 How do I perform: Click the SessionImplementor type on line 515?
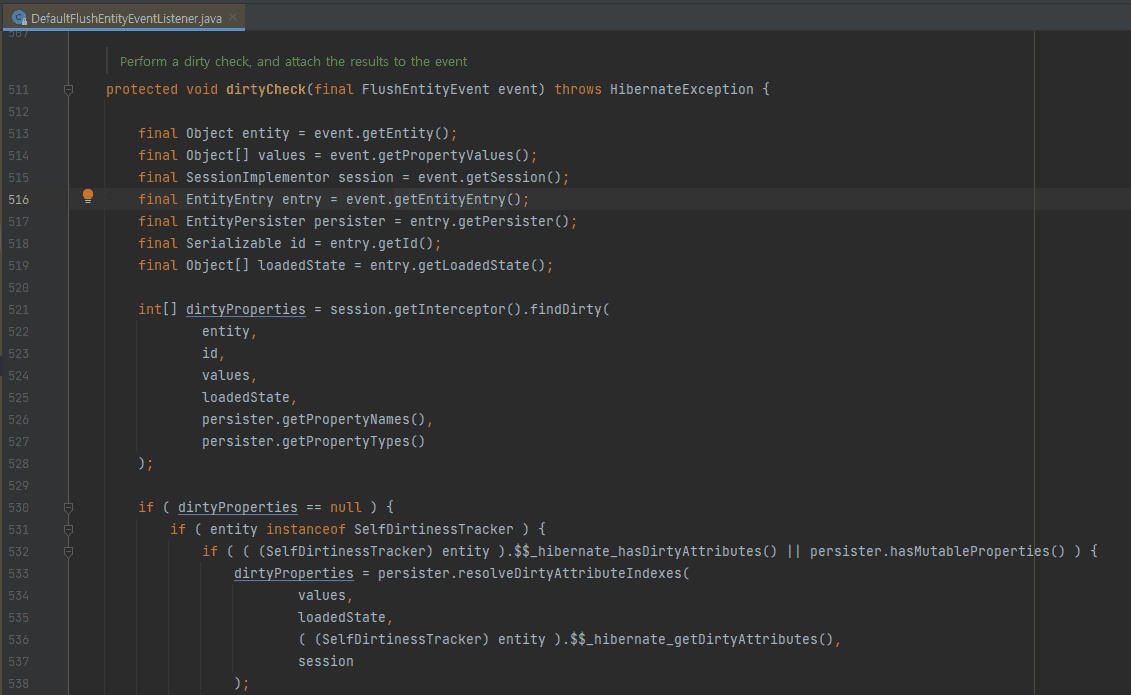(x=258, y=177)
